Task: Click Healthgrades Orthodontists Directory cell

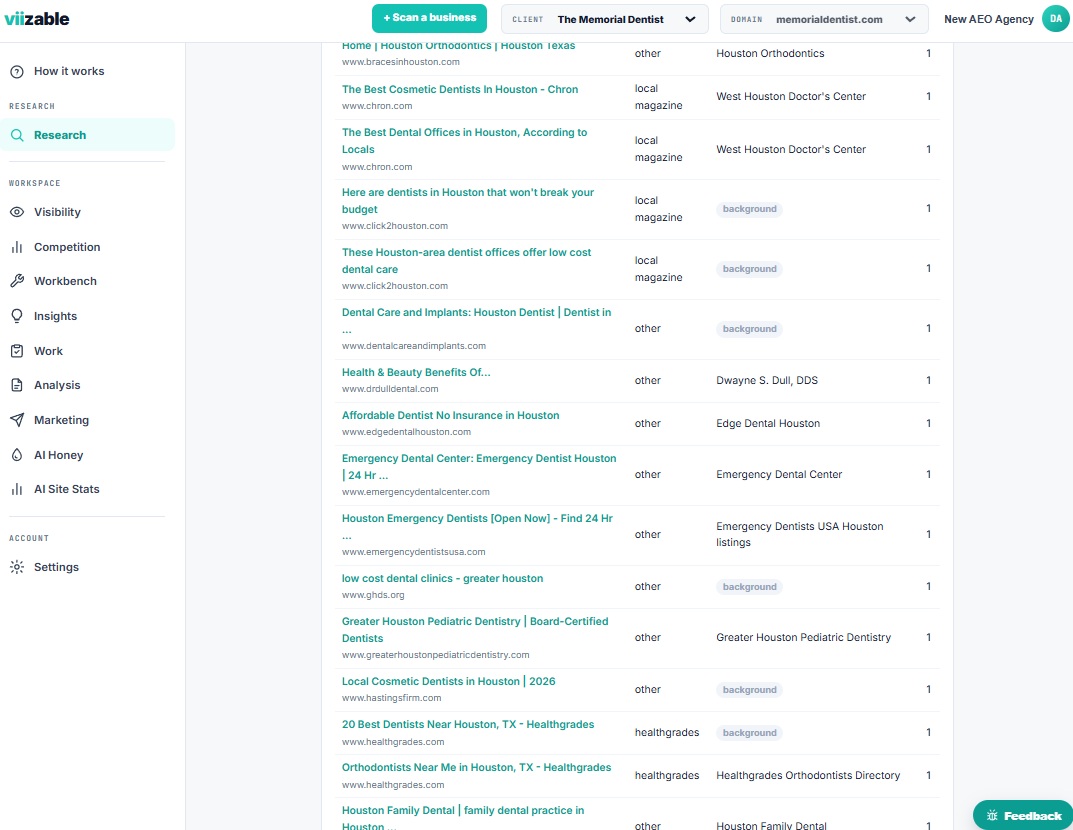Action: click(808, 775)
